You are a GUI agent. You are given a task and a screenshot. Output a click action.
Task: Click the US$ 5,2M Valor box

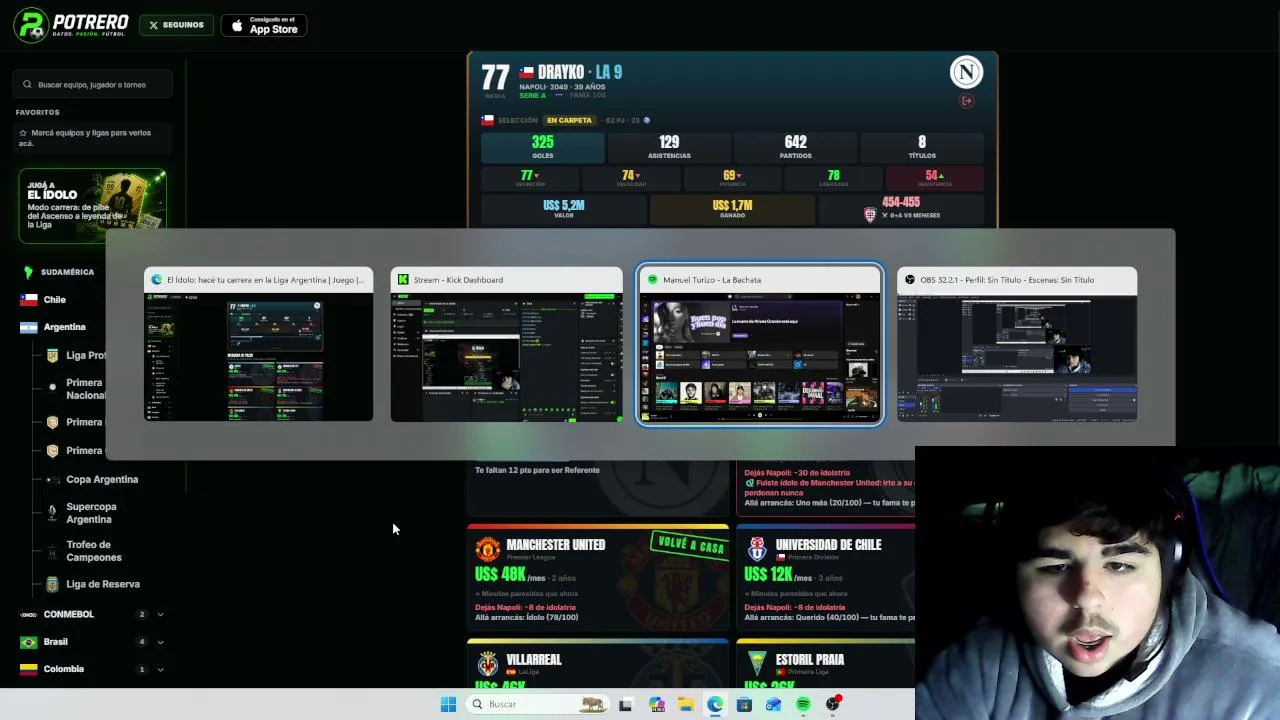[x=564, y=209]
